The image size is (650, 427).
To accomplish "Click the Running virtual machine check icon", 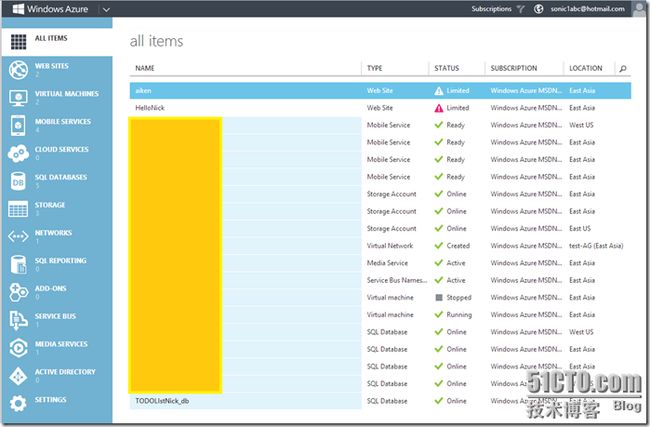I will 439,315.
